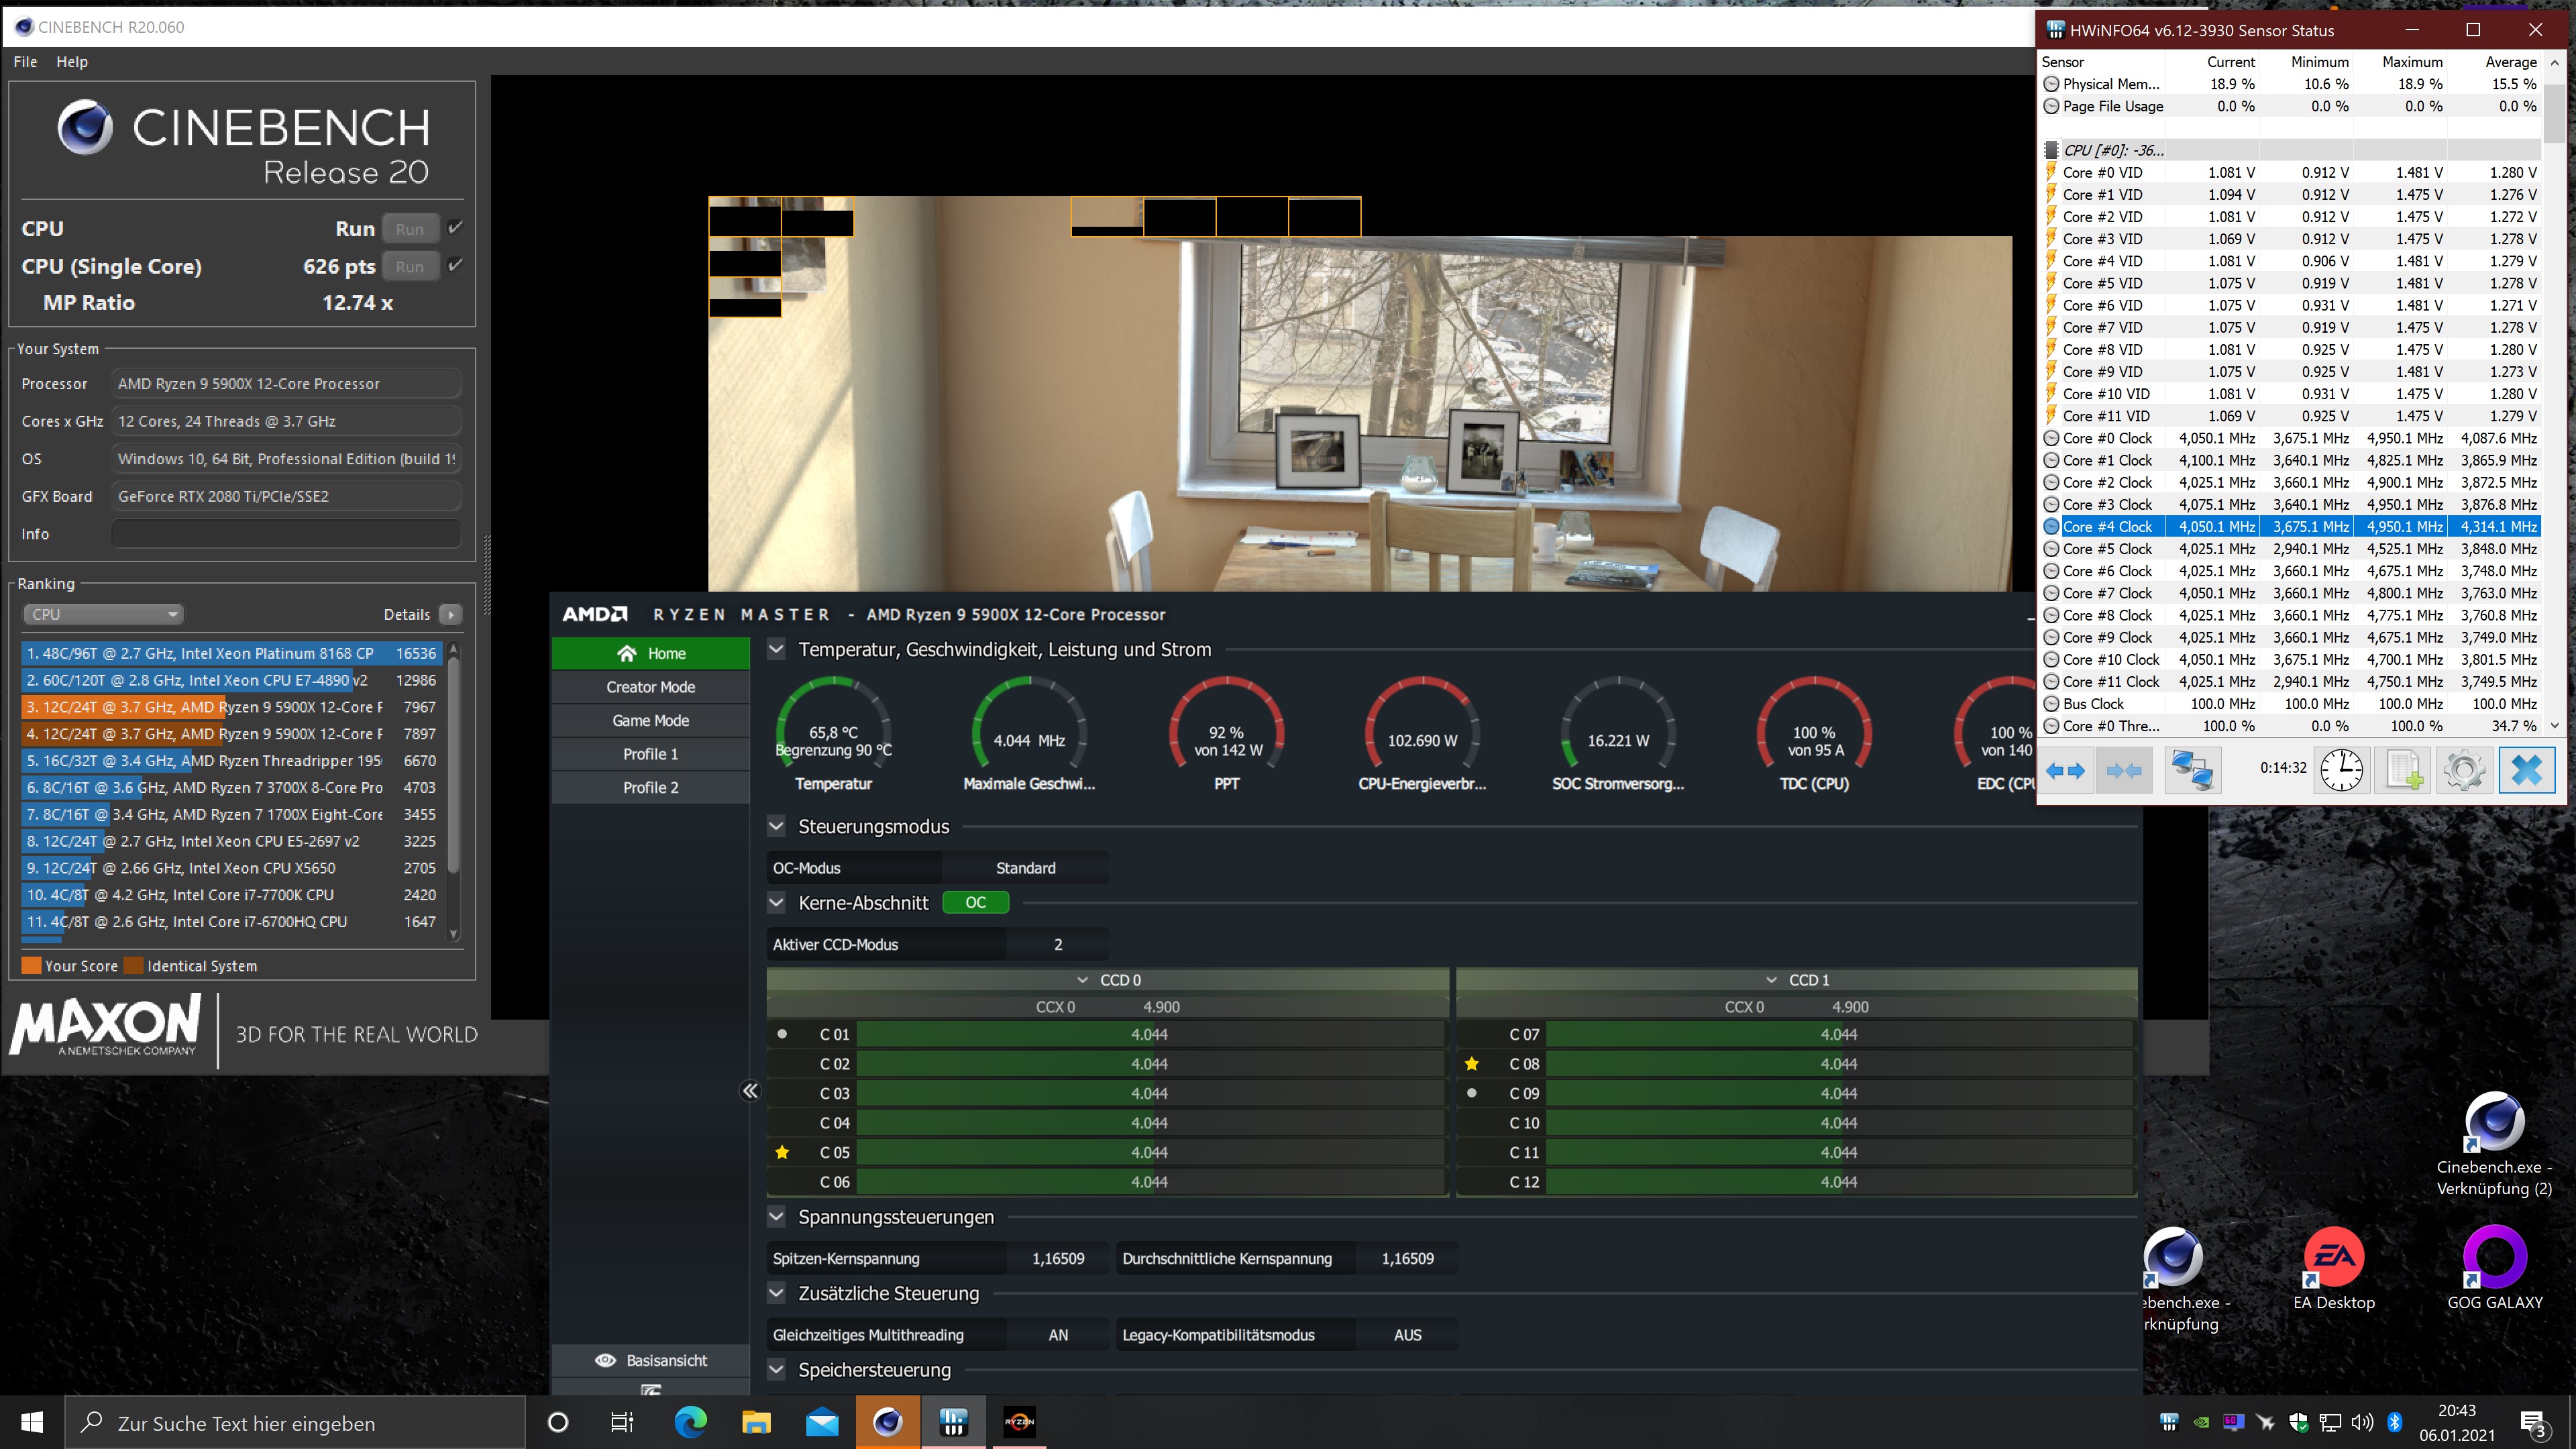Click the HWiNFO reset clock icon
The width and height of the screenshot is (2576, 1449).
[x=2341, y=770]
